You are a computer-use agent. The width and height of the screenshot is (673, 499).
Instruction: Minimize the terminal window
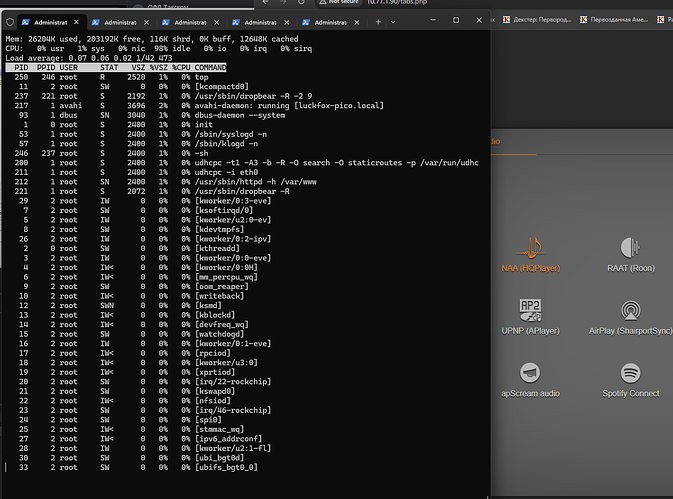pos(432,22)
